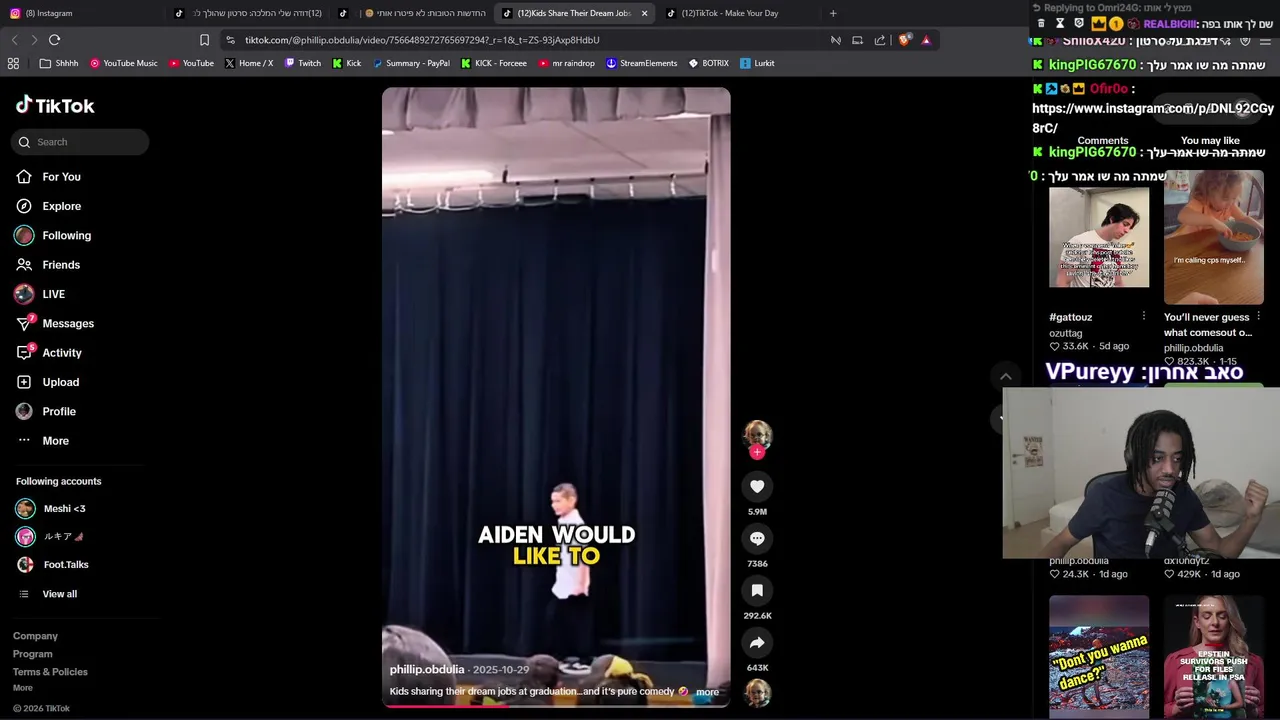Open video comments bubble icon
Image resolution: width=1280 pixels, height=720 pixels.
tap(757, 539)
